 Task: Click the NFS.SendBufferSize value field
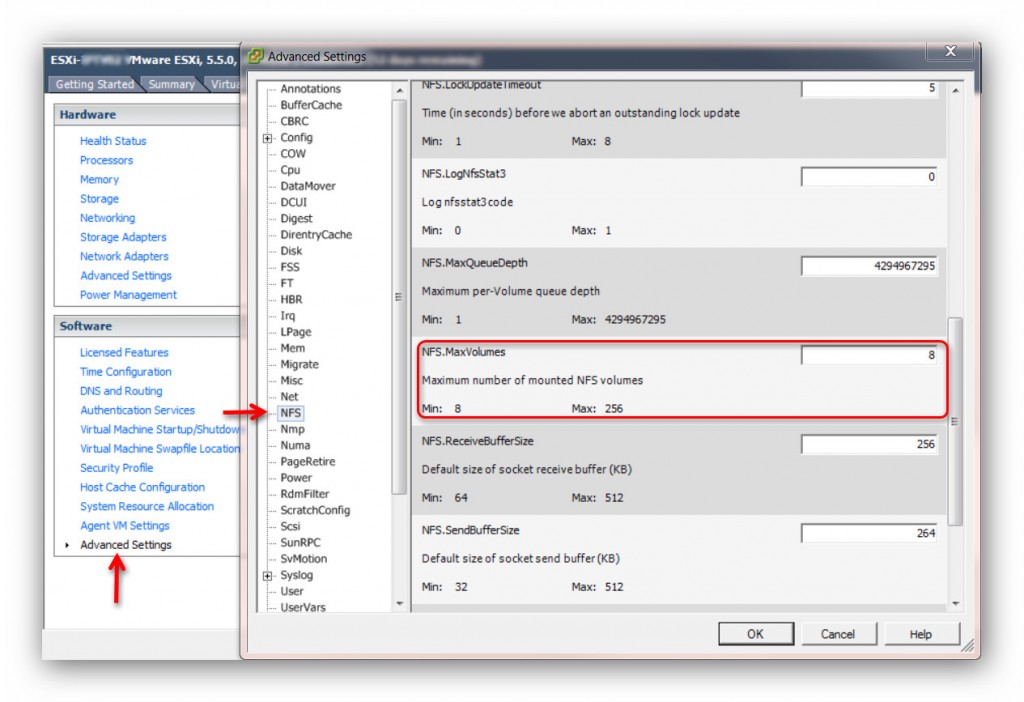[869, 533]
